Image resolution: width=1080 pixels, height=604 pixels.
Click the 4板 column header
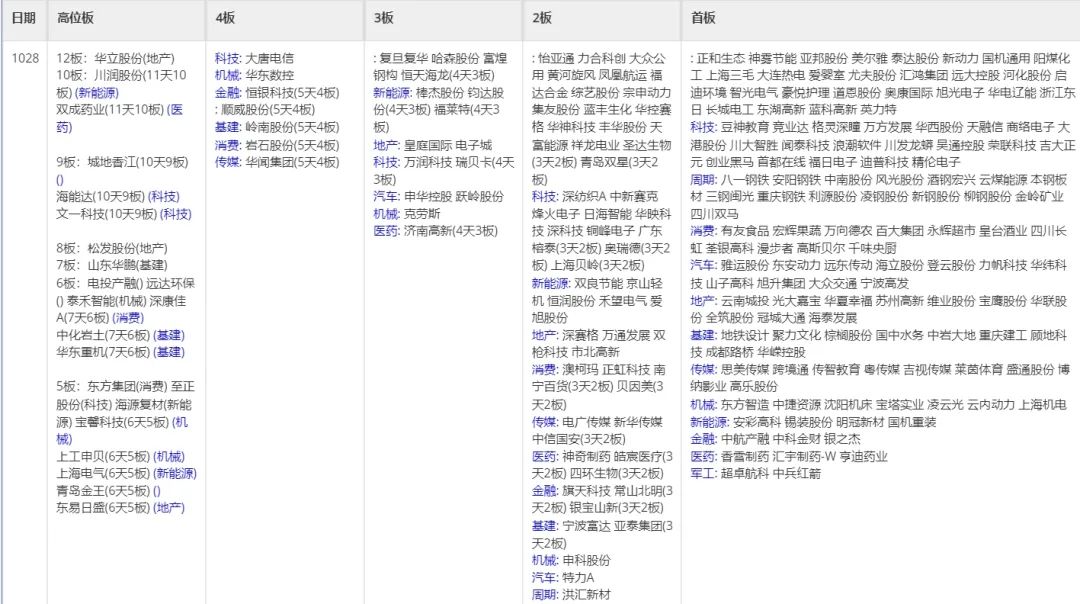click(x=225, y=18)
